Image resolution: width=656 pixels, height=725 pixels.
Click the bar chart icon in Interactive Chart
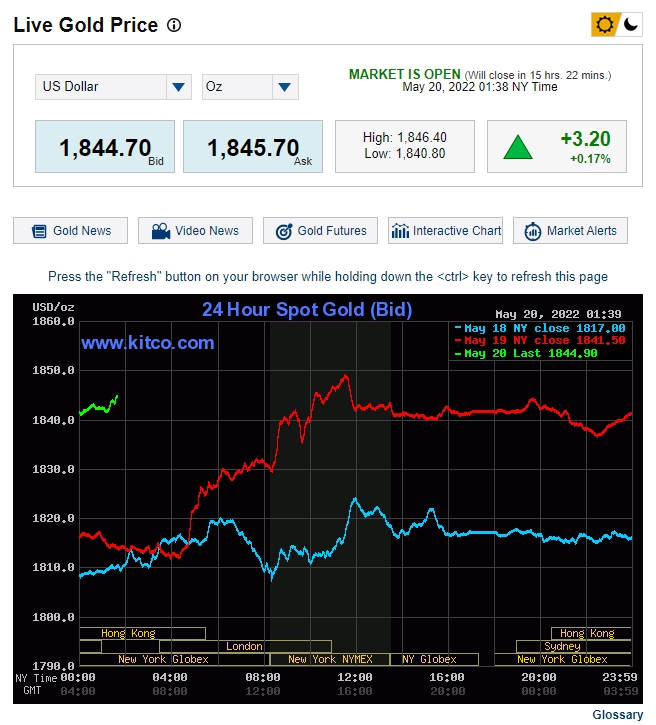tap(400, 230)
